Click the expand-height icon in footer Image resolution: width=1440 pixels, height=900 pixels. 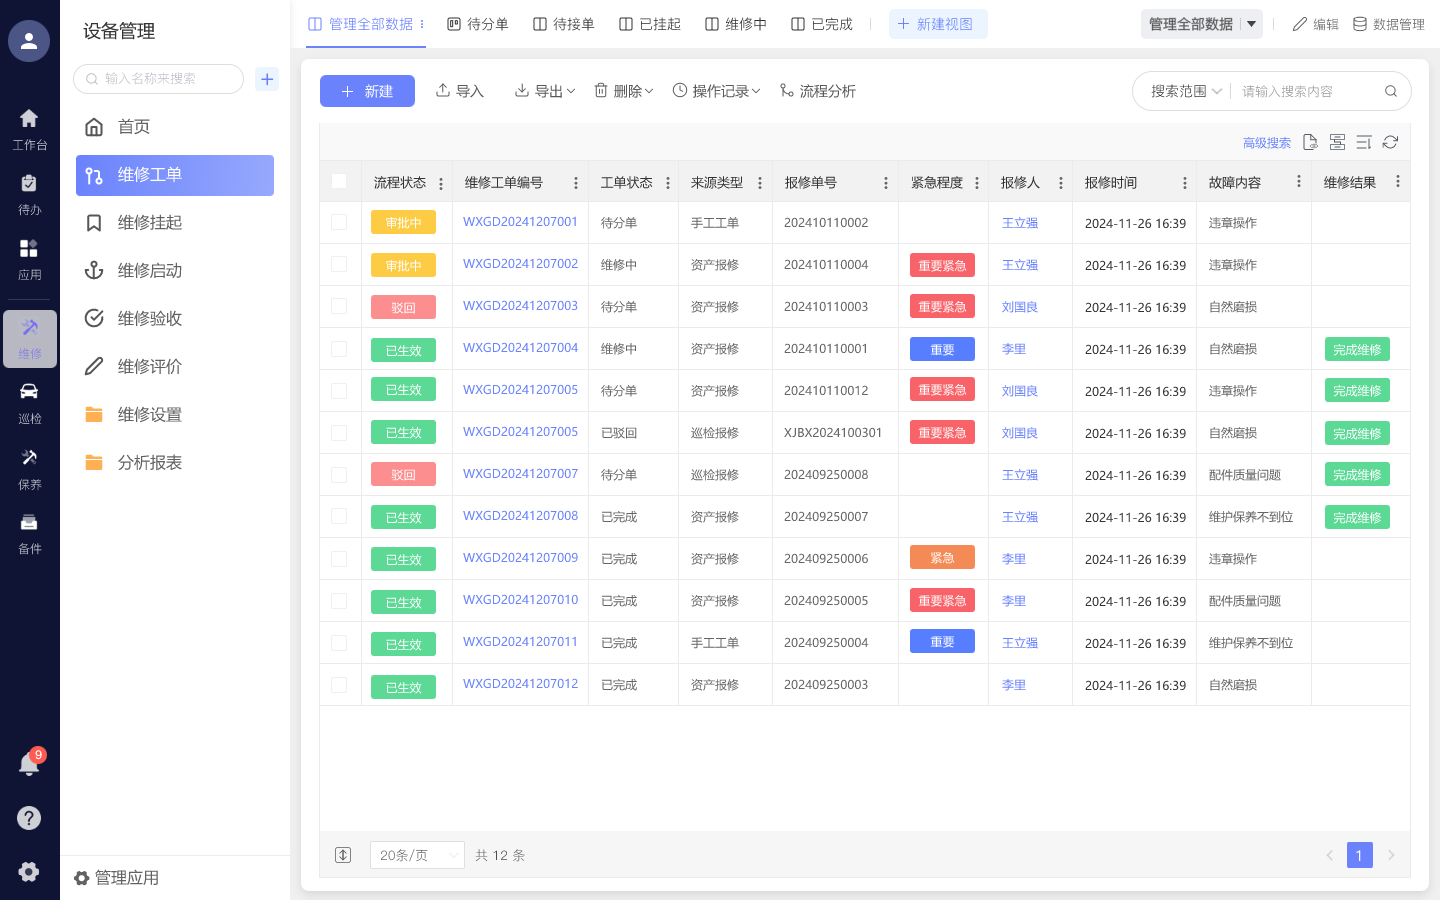click(x=343, y=855)
